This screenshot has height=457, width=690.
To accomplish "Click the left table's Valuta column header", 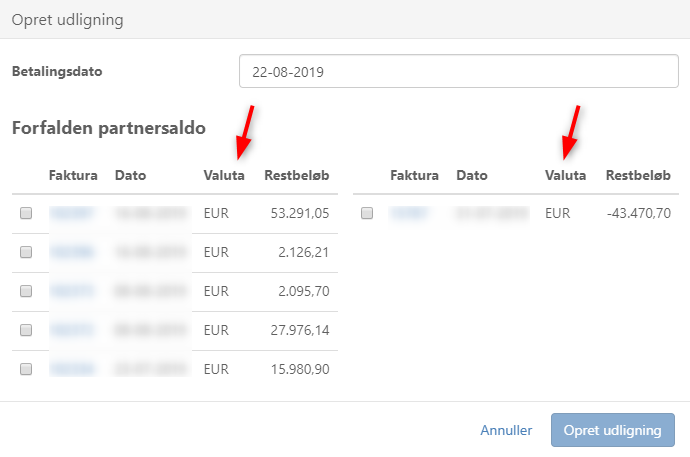I will pos(223,175).
